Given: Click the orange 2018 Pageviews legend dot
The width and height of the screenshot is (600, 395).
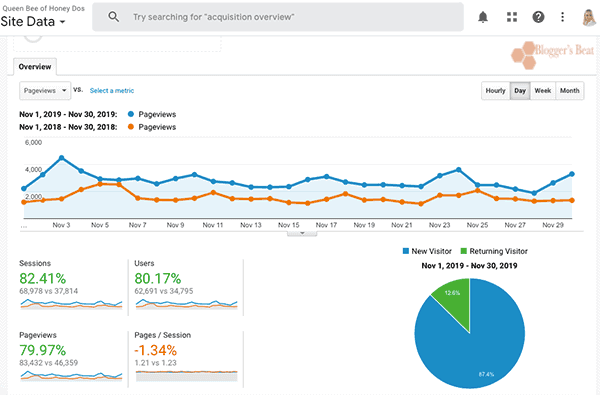Looking at the screenshot, I should coord(131,127).
